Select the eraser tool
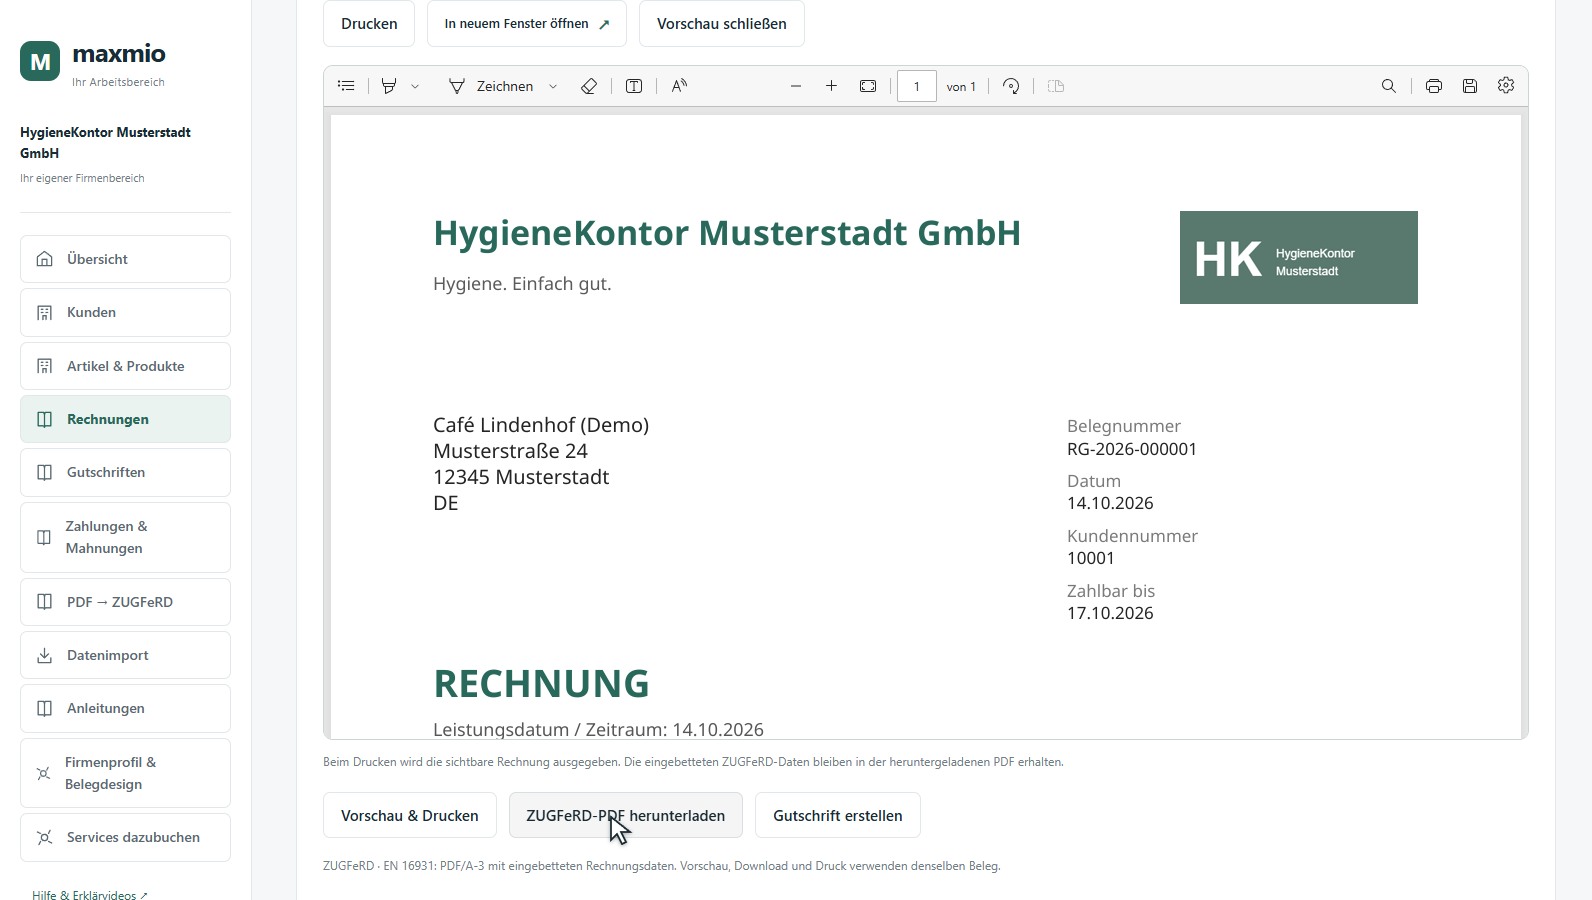The width and height of the screenshot is (1592, 900). click(x=589, y=86)
